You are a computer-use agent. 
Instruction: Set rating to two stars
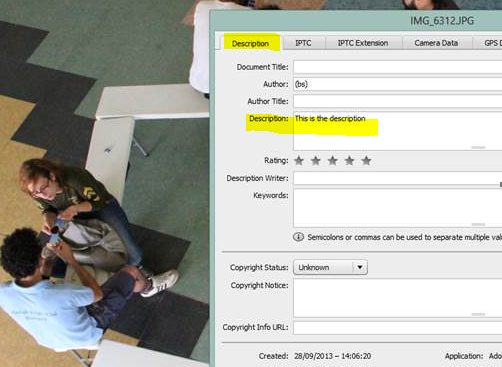[316, 161]
